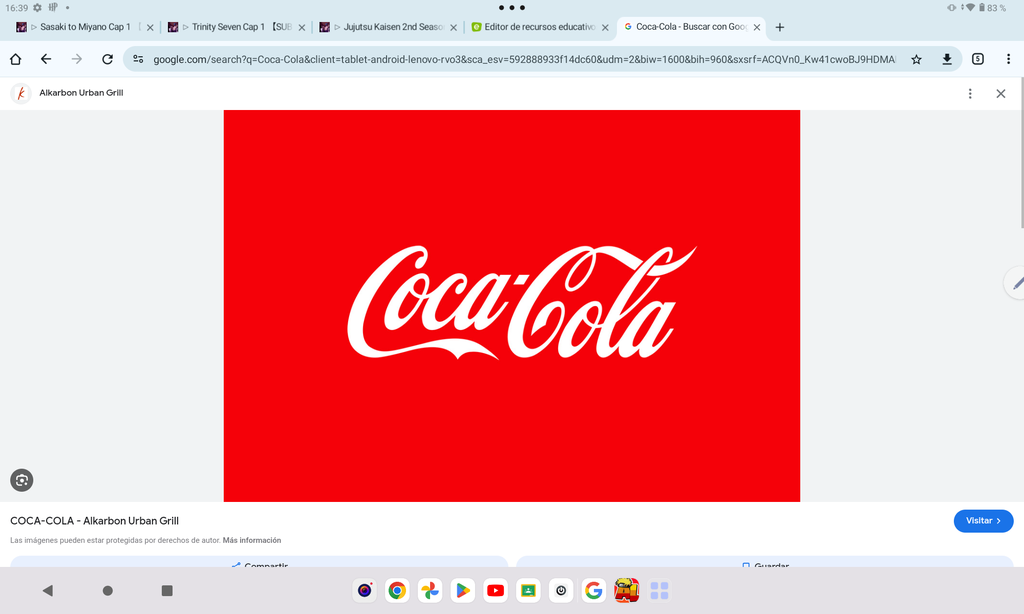This screenshot has height=614, width=1024.
Task: Close the Jujutsu Kaisen tab
Action: click(x=453, y=27)
